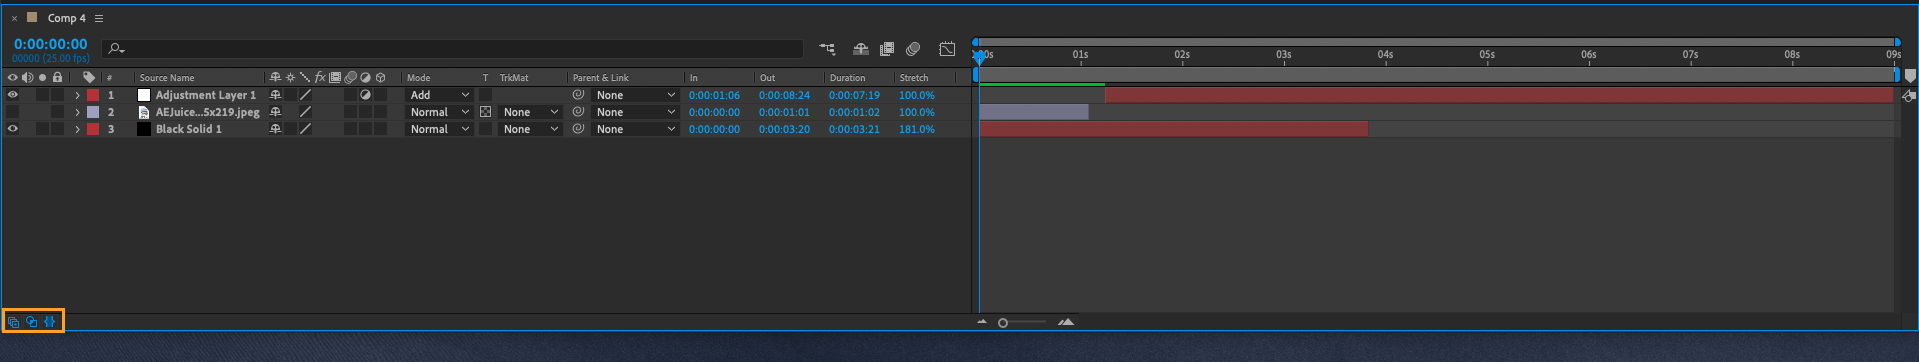The image size is (1919, 362).
Task: Toggle adjustment layer switch on Adjustment Layer 1
Action: [365, 95]
